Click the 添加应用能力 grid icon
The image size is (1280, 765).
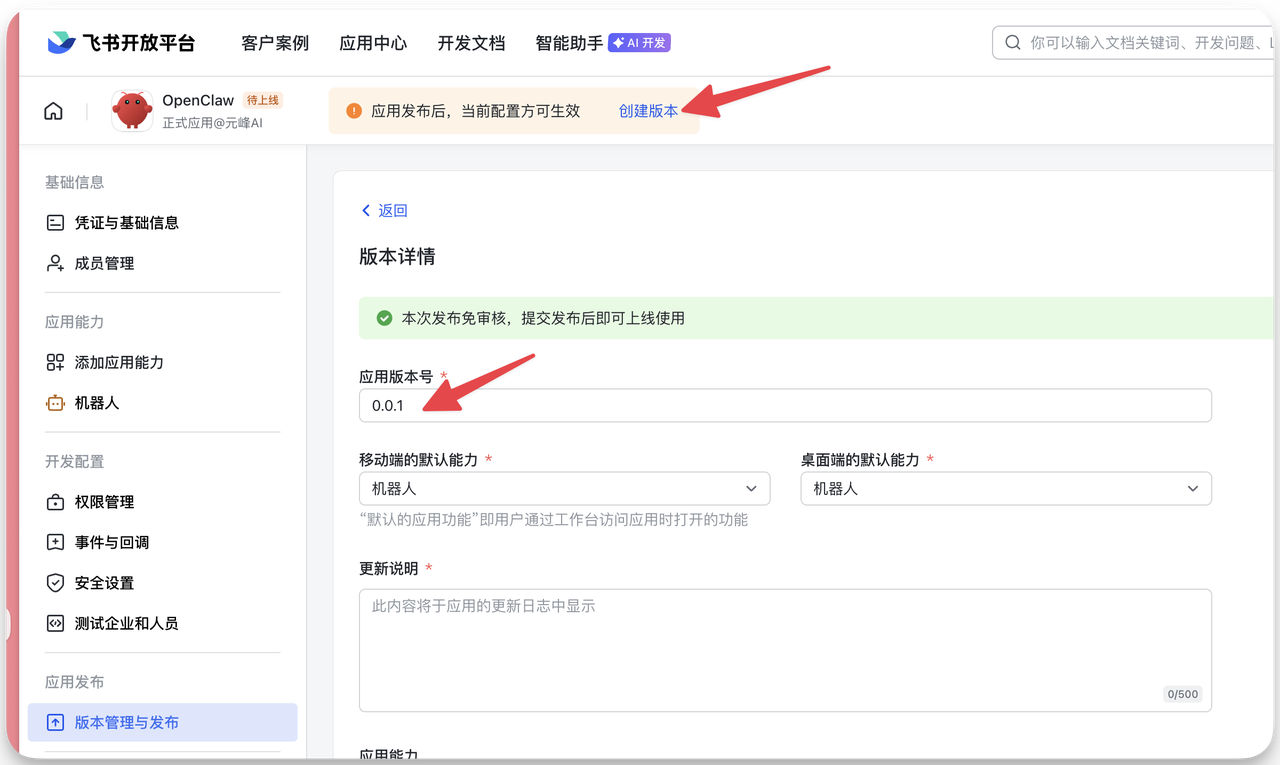[x=56, y=362]
